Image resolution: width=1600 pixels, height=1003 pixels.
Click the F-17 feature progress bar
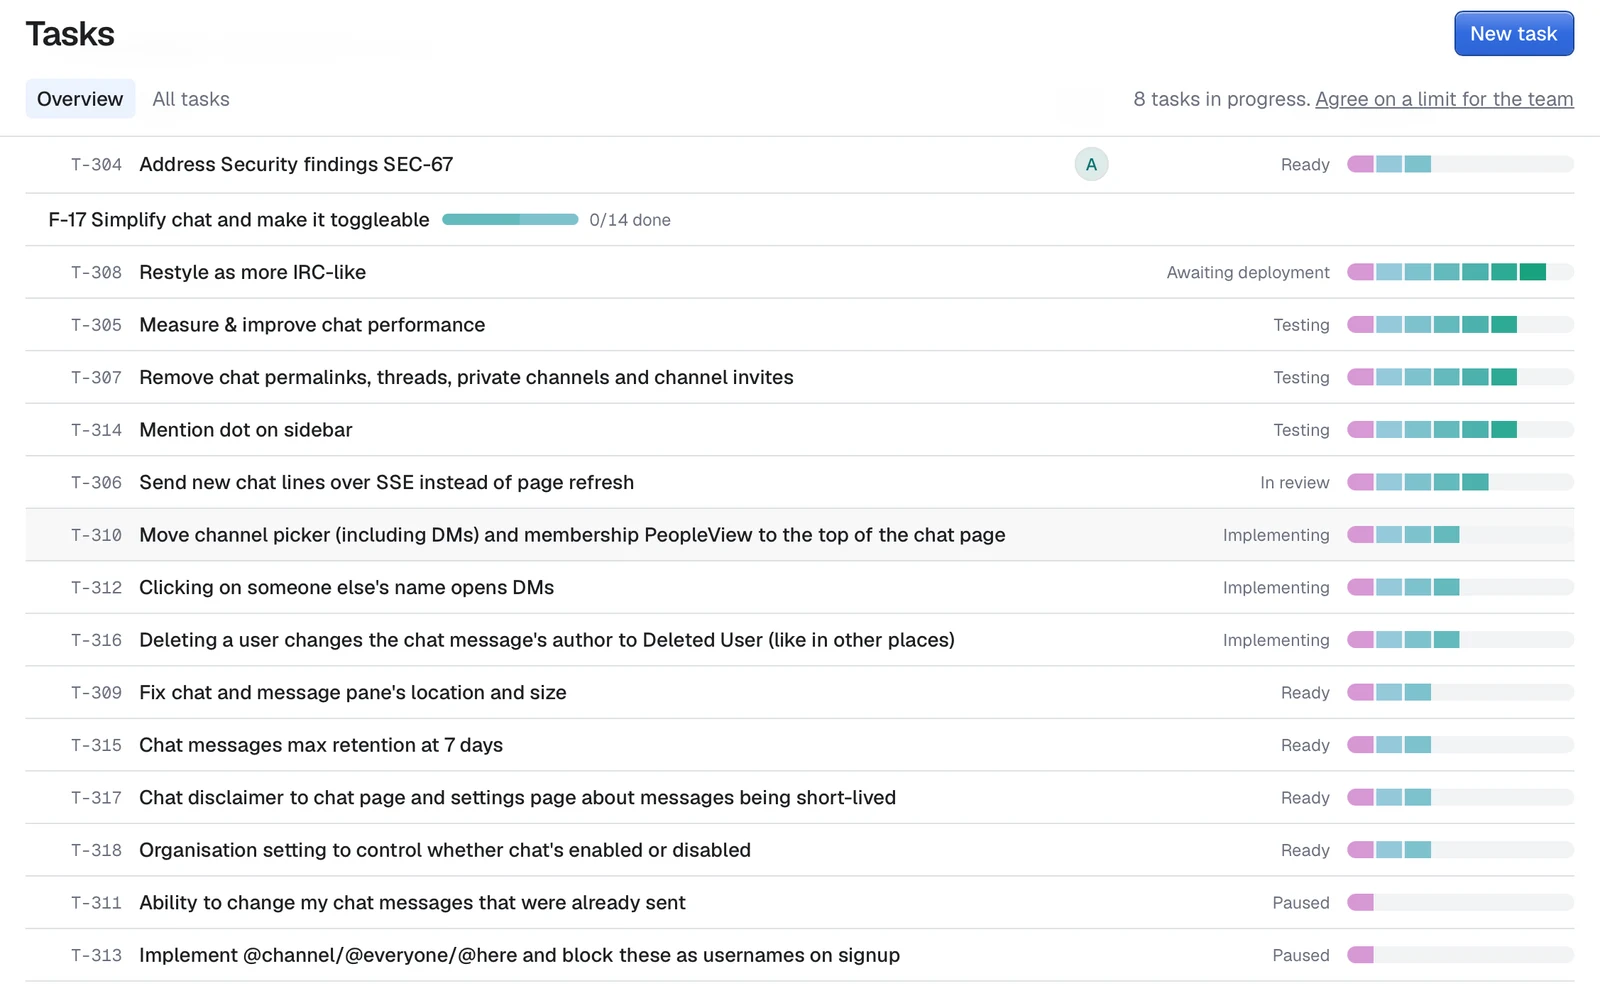(x=510, y=219)
